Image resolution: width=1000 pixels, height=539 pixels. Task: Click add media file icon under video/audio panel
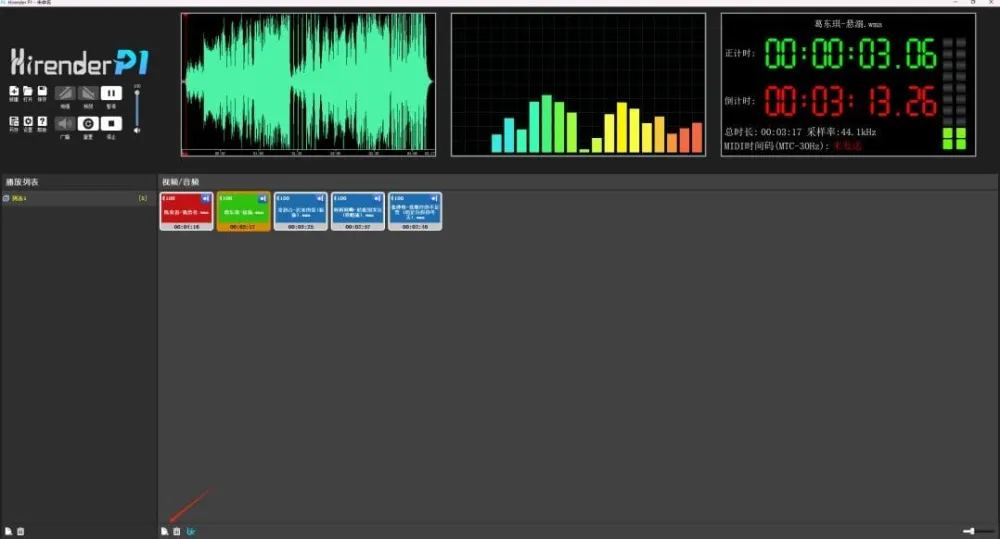coord(165,531)
